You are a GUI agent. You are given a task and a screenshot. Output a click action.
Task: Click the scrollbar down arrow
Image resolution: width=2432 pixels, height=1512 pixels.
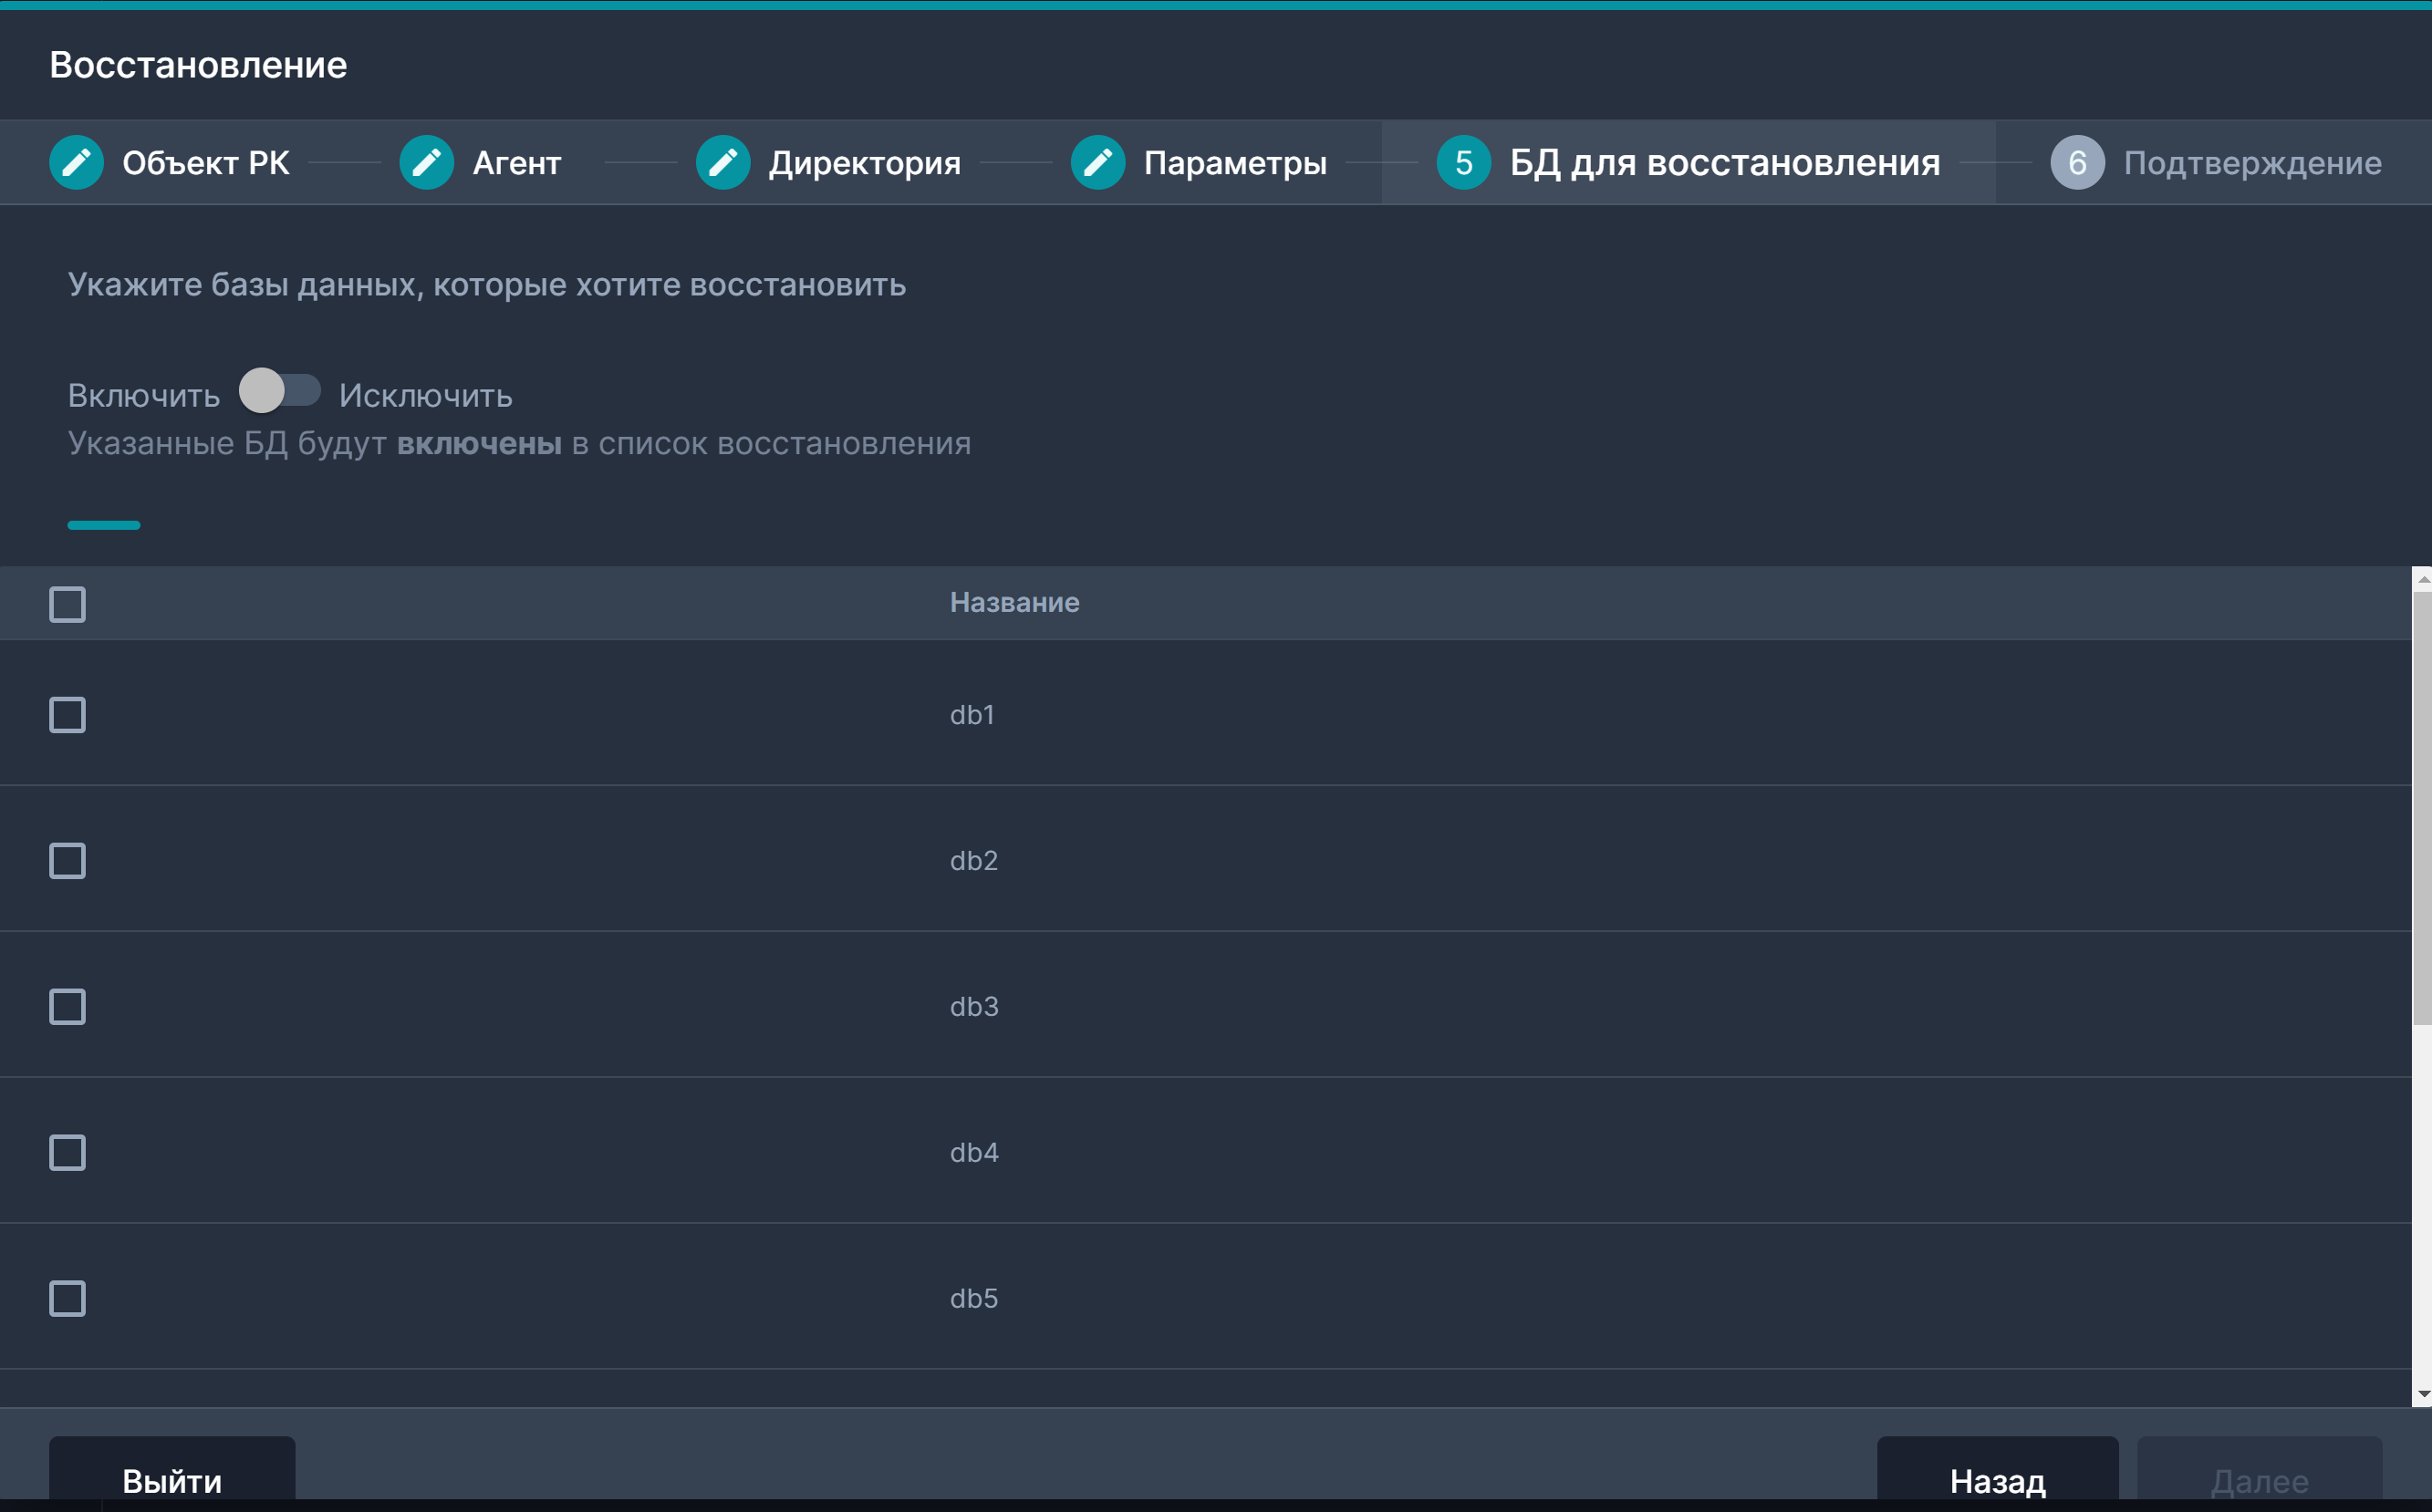tap(2422, 1394)
